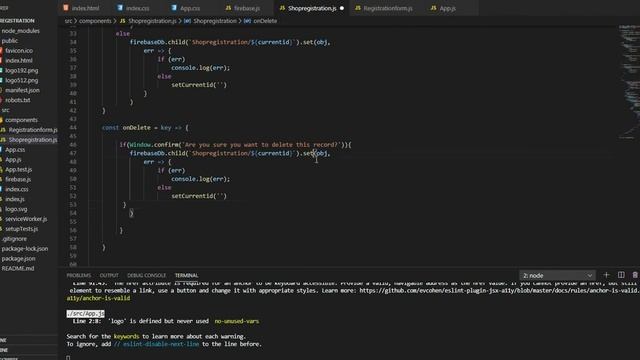Click the a11y/anchor-is-valid rule text

98,298
